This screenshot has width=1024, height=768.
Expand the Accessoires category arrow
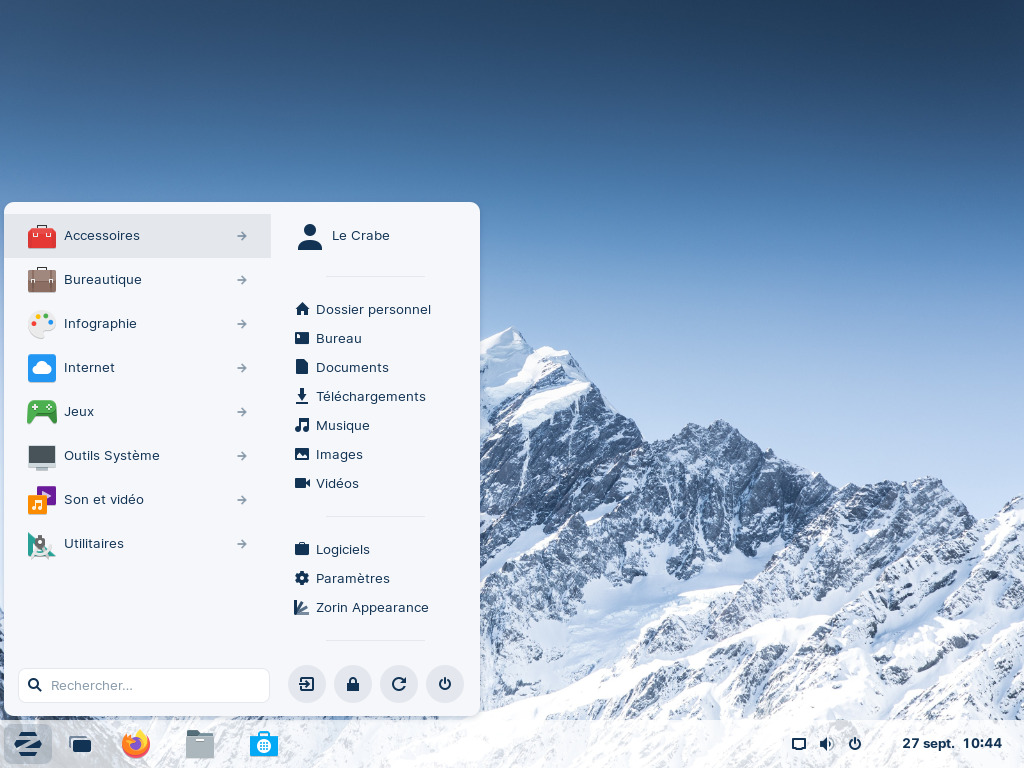pyautogui.click(x=242, y=236)
